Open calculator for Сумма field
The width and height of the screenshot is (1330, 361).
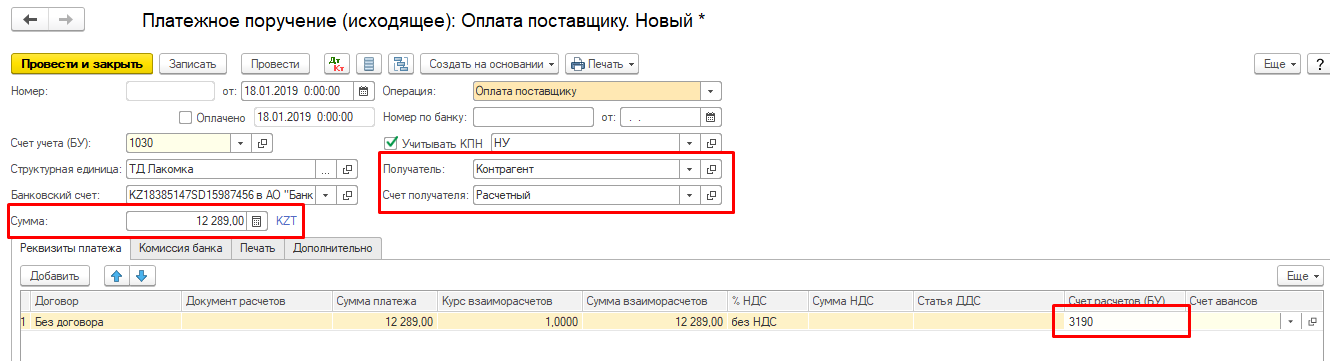coord(256,221)
